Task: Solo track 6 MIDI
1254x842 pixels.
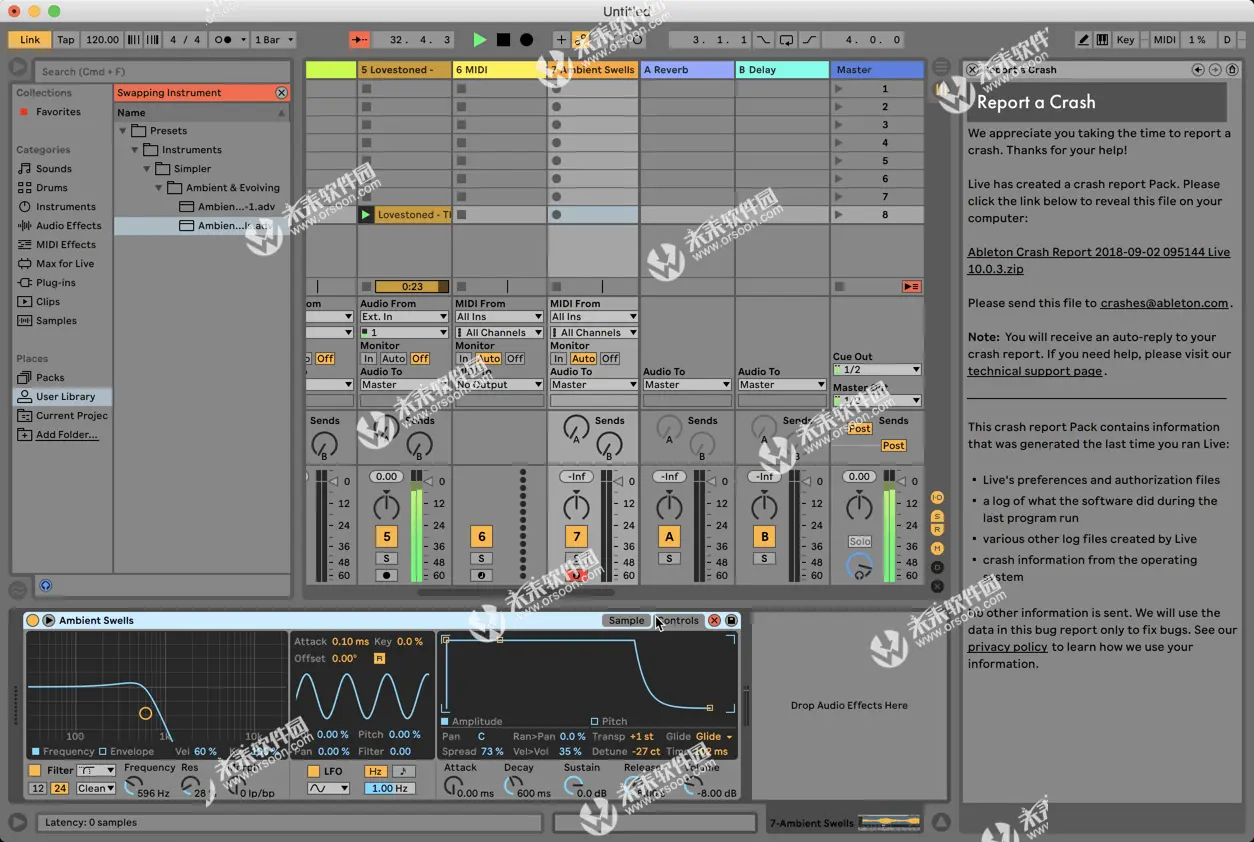Action: [481, 559]
